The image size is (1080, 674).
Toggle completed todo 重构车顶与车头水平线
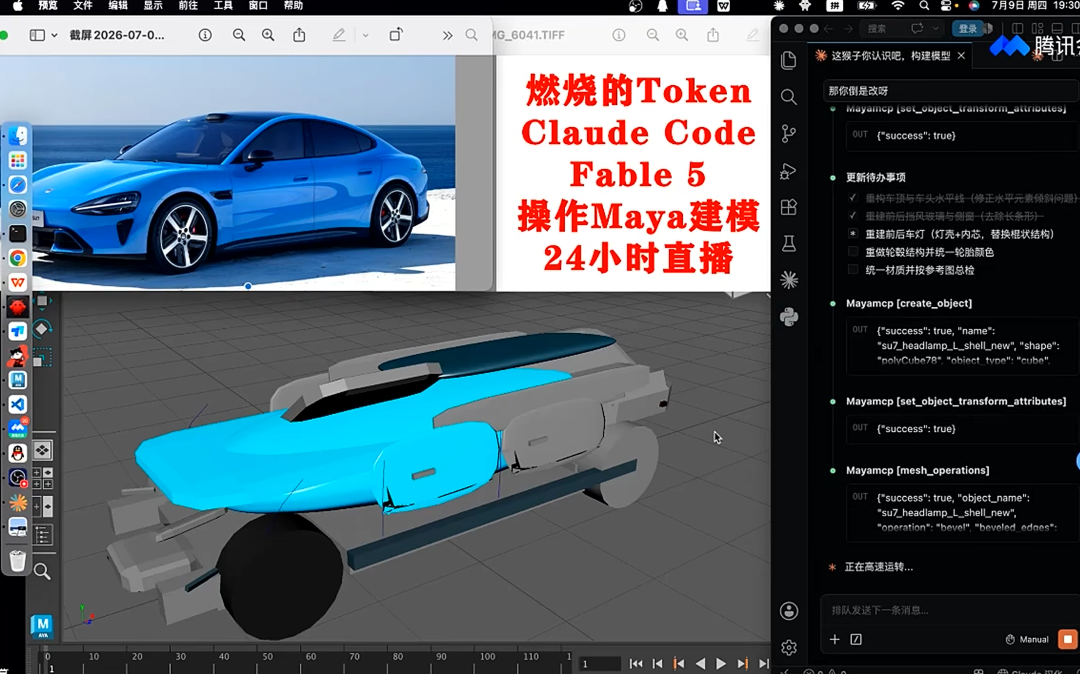[853, 198]
